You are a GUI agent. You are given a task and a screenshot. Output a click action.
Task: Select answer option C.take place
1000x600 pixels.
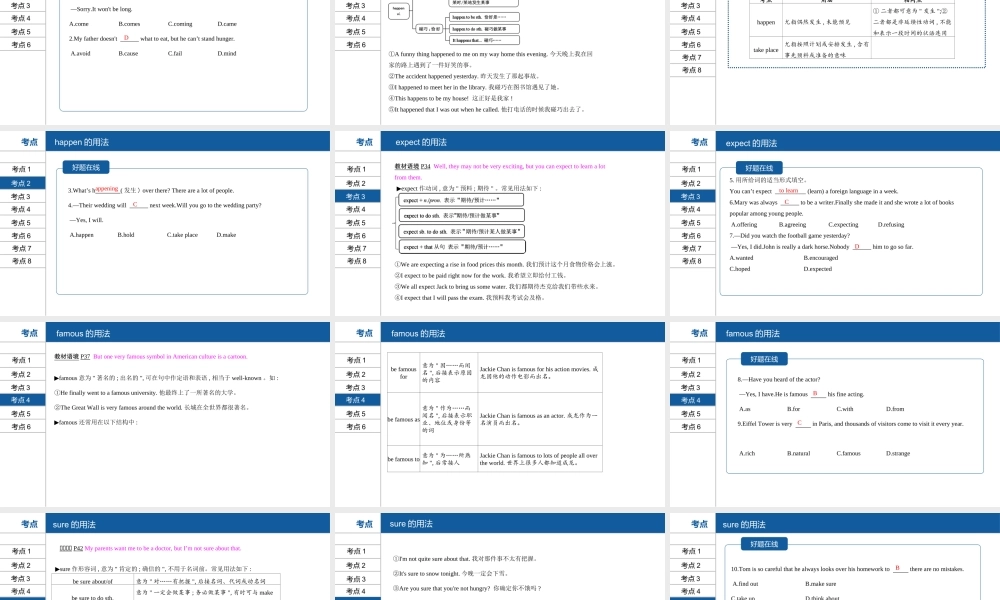tap(182, 235)
